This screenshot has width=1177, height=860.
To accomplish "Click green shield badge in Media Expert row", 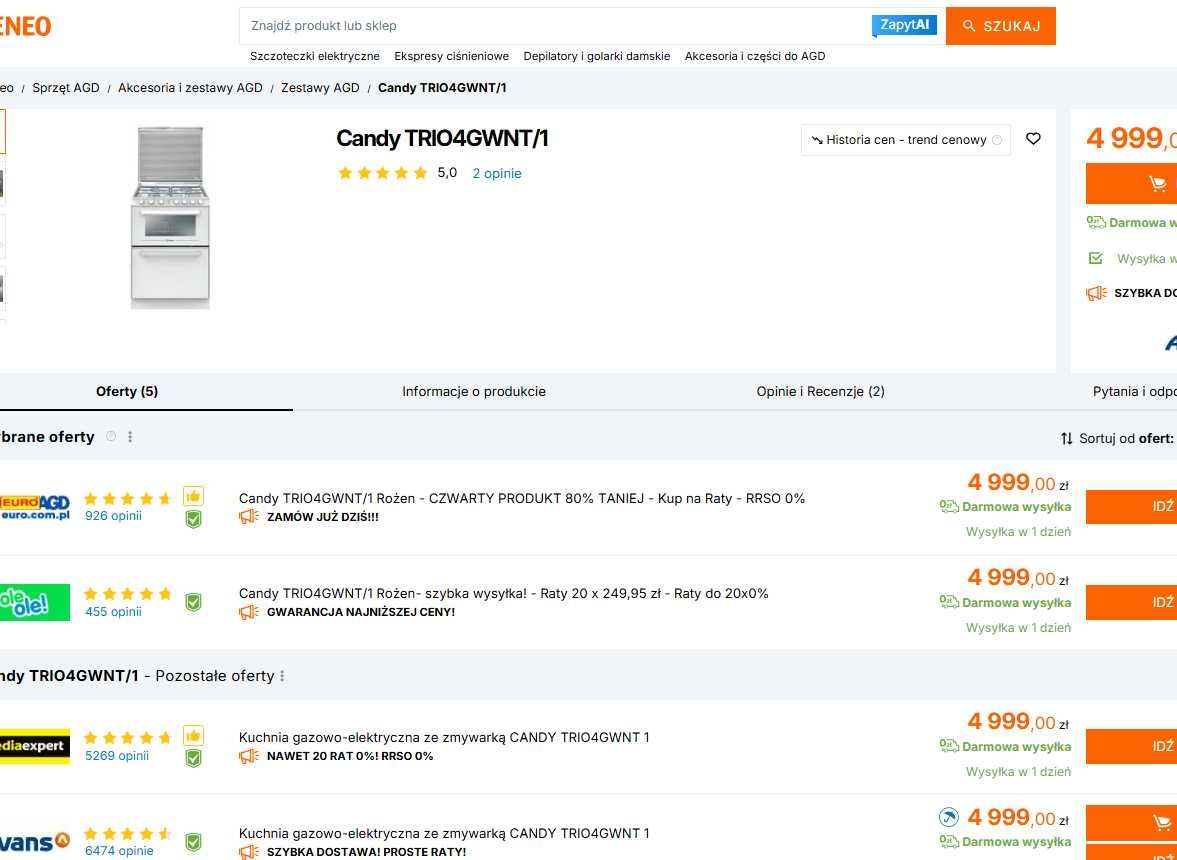I will 193,758.
